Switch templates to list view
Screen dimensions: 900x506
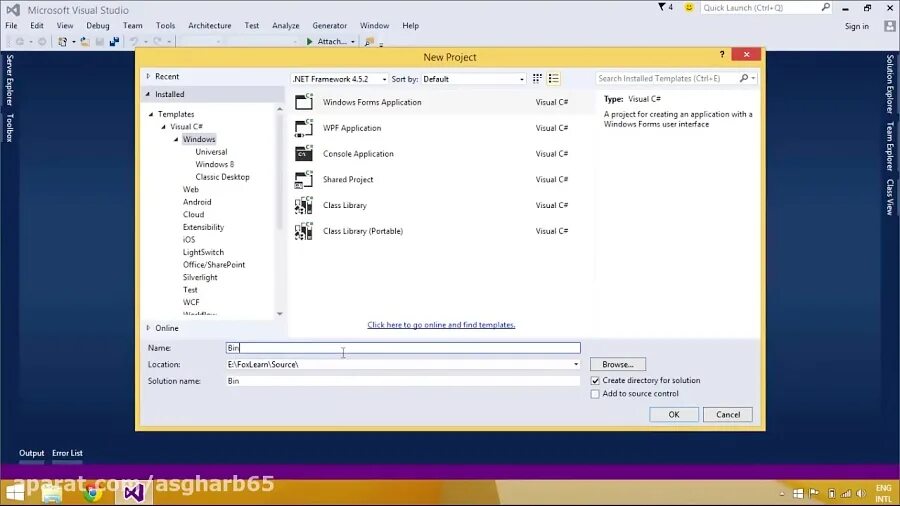coord(553,79)
